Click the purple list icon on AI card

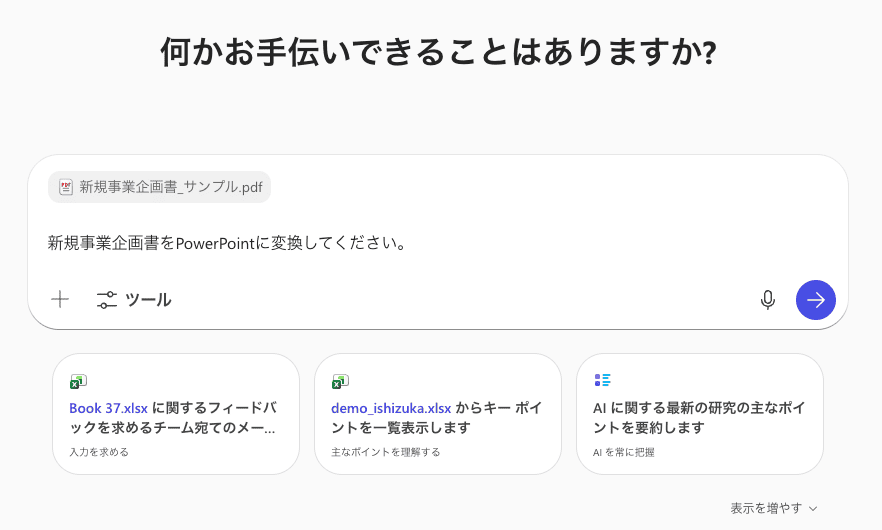click(x=602, y=380)
